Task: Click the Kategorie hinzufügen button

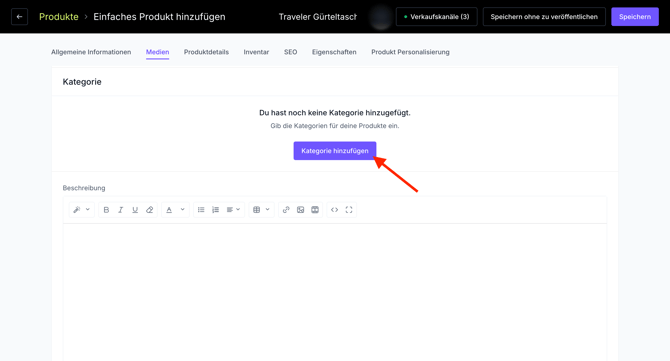Action: [x=335, y=151]
